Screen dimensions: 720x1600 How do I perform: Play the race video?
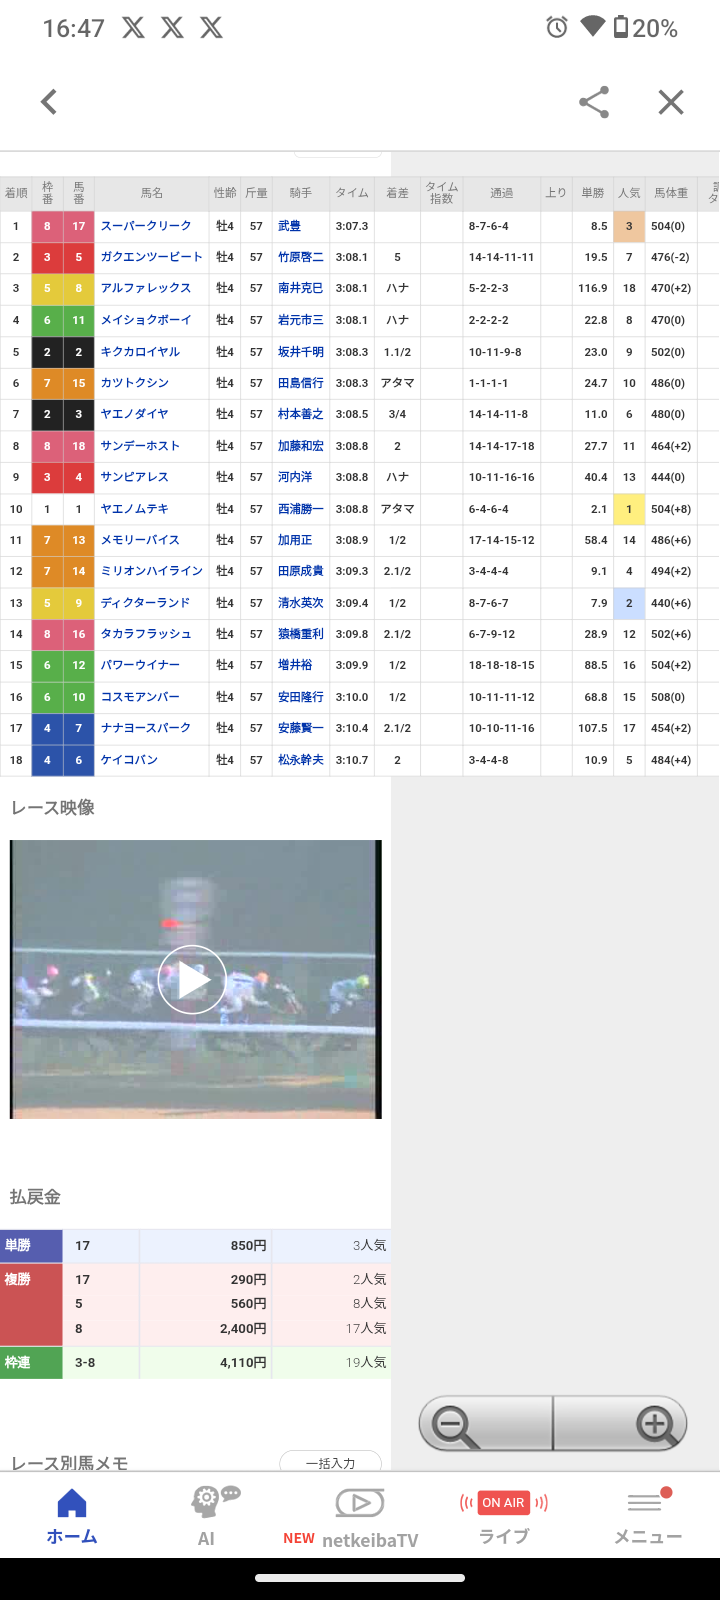pos(193,980)
